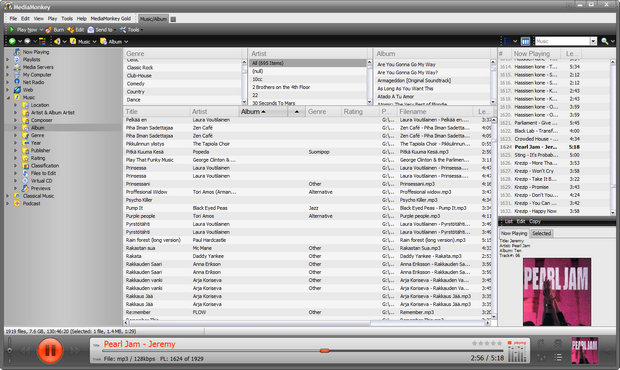Switch to the Music/Album tab

[153, 19]
